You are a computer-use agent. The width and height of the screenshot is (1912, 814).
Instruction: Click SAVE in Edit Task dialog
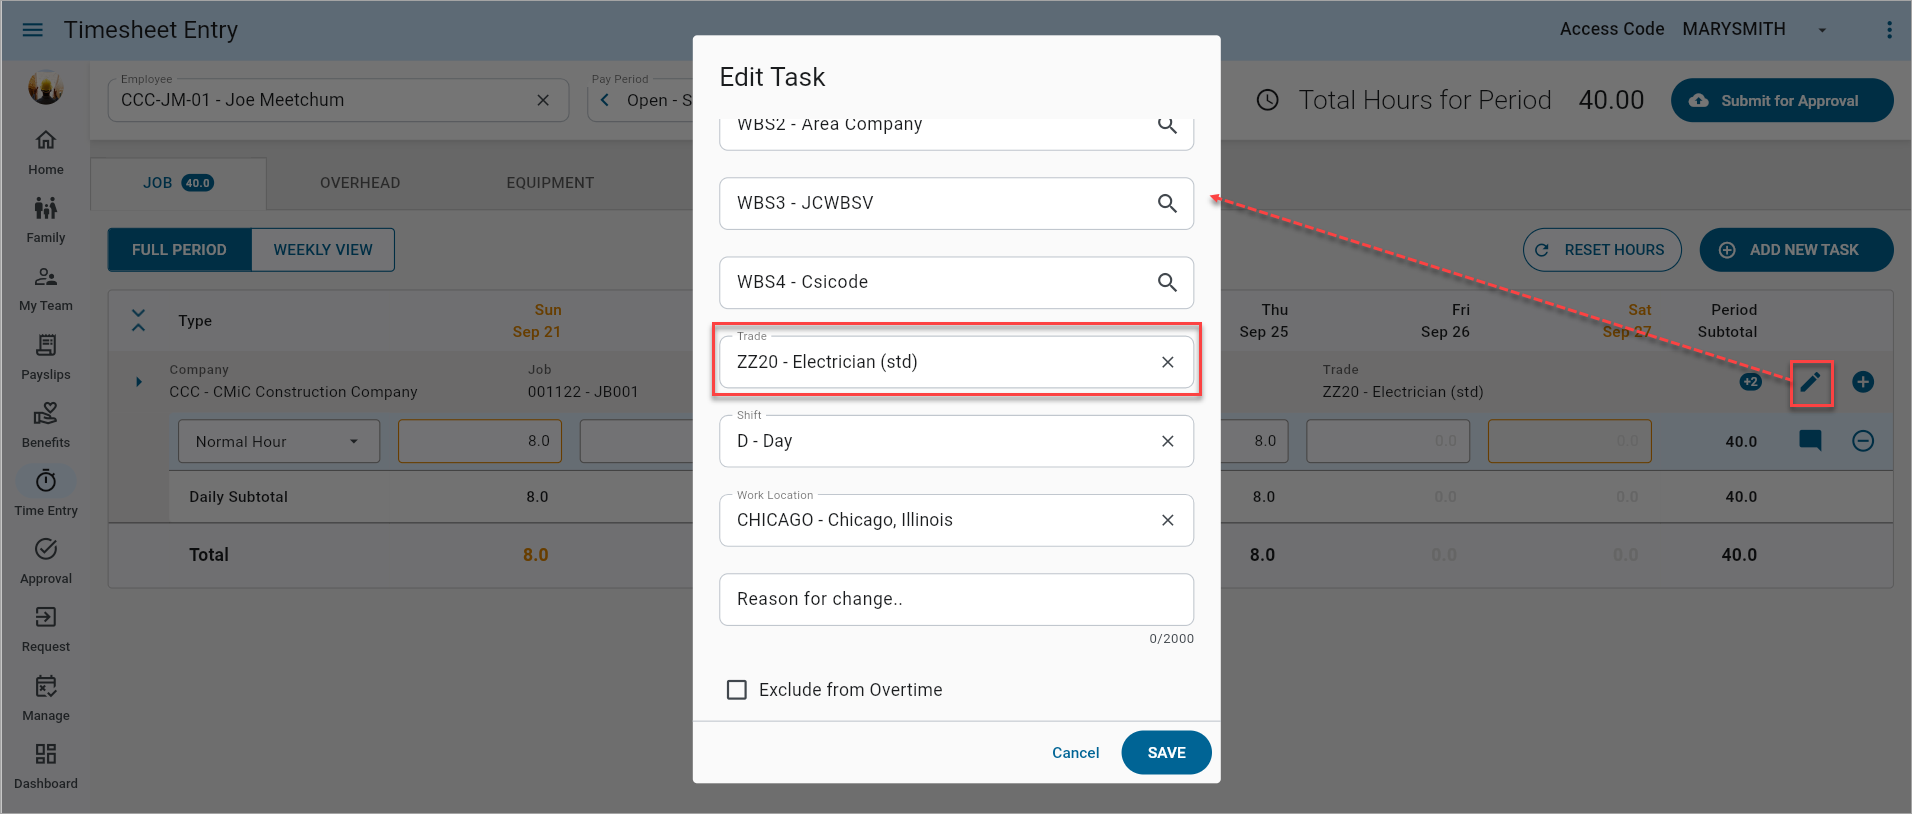pos(1166,753)
